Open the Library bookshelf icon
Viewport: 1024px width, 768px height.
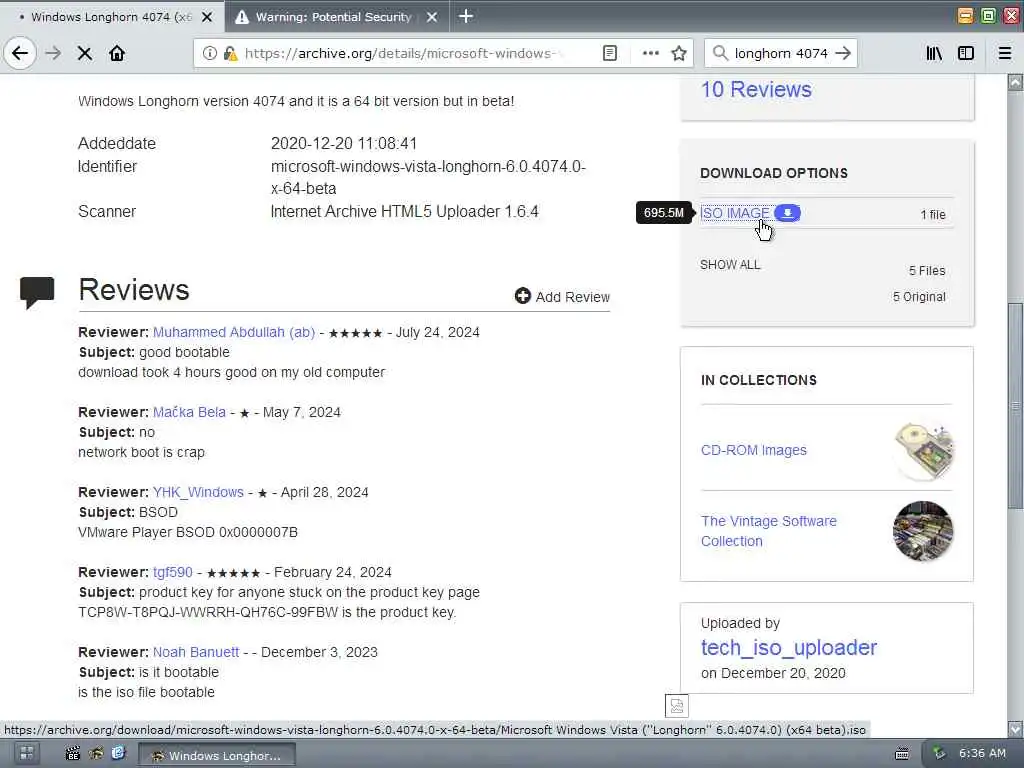(x=934, y=54)
